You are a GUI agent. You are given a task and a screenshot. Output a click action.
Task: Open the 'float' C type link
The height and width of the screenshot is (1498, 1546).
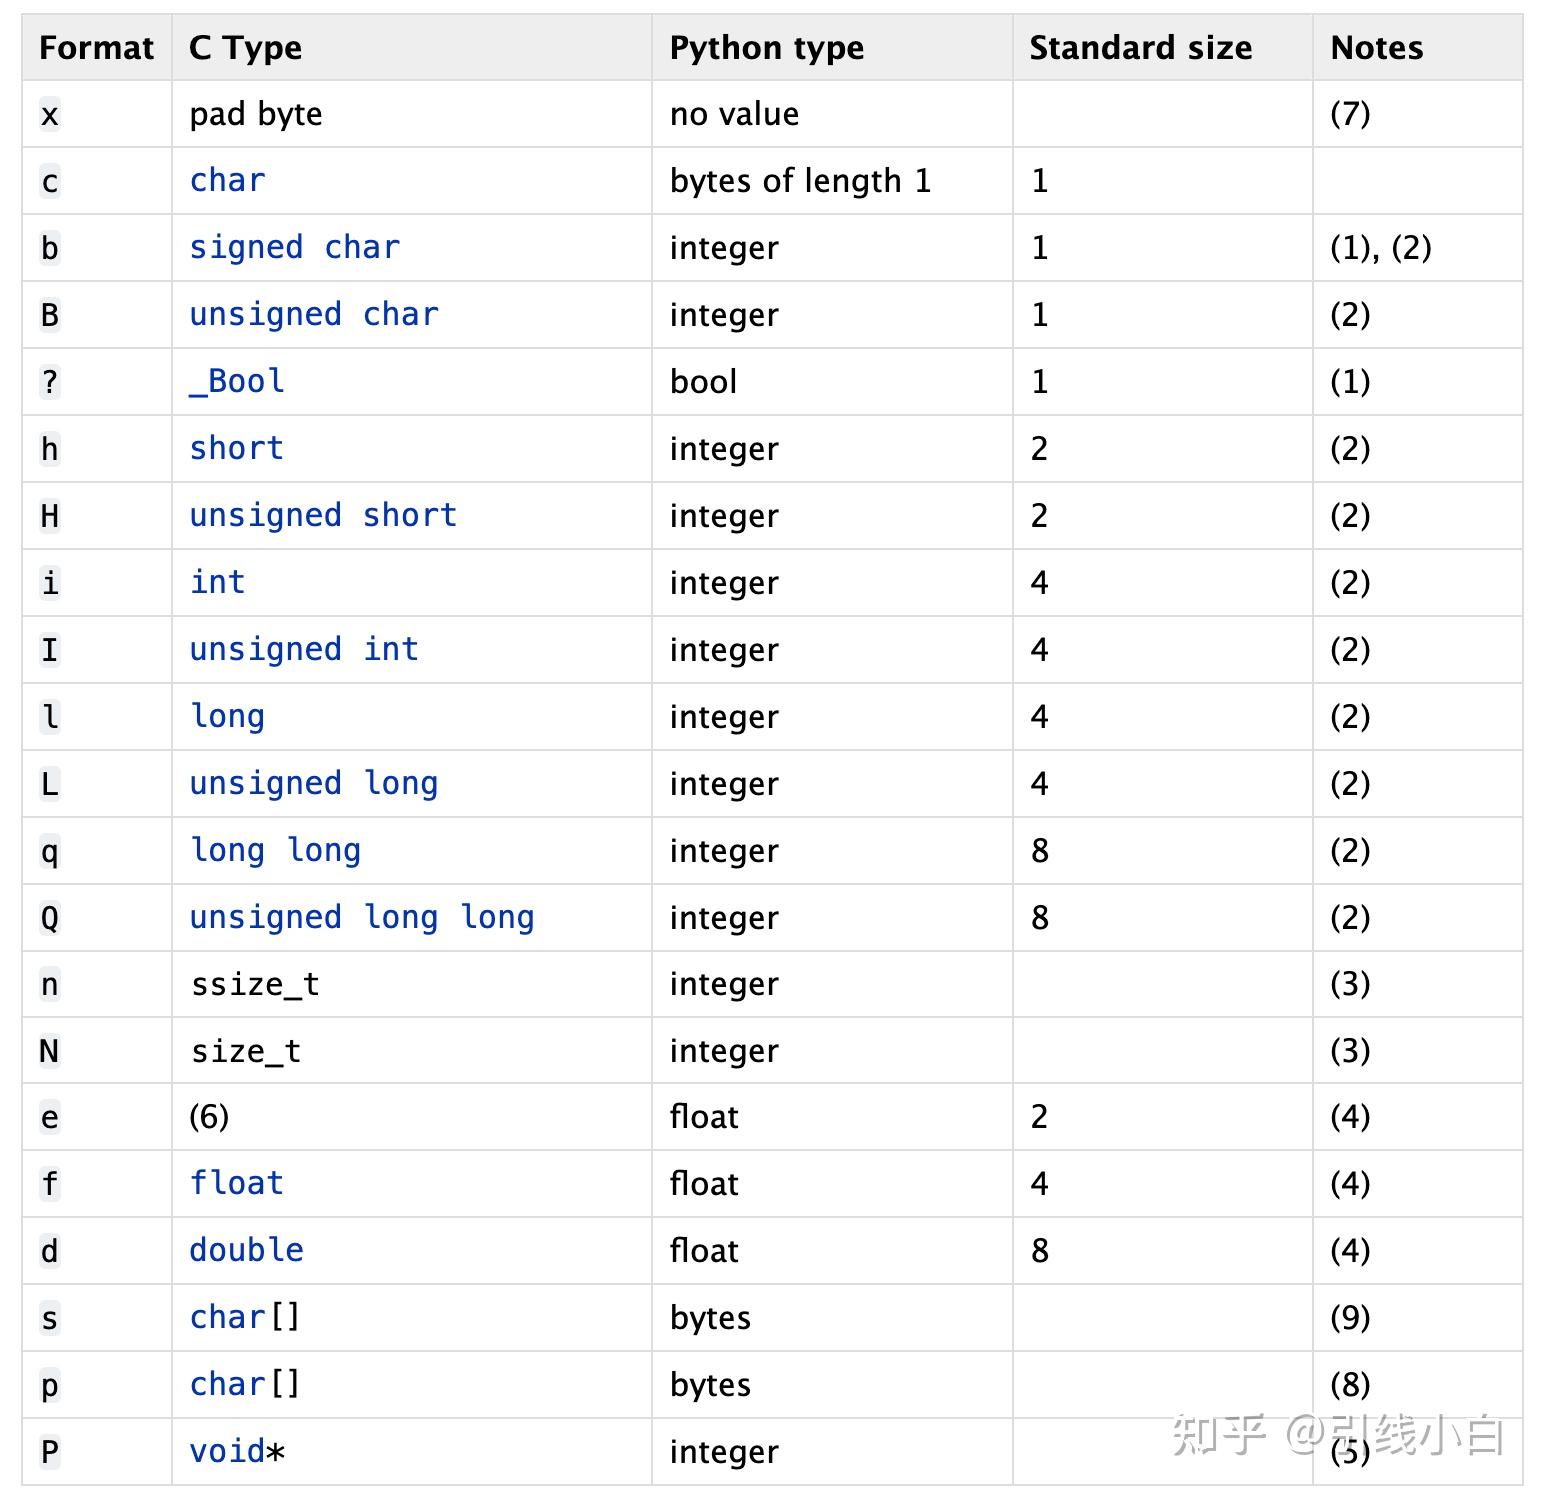click(236, 1183)
